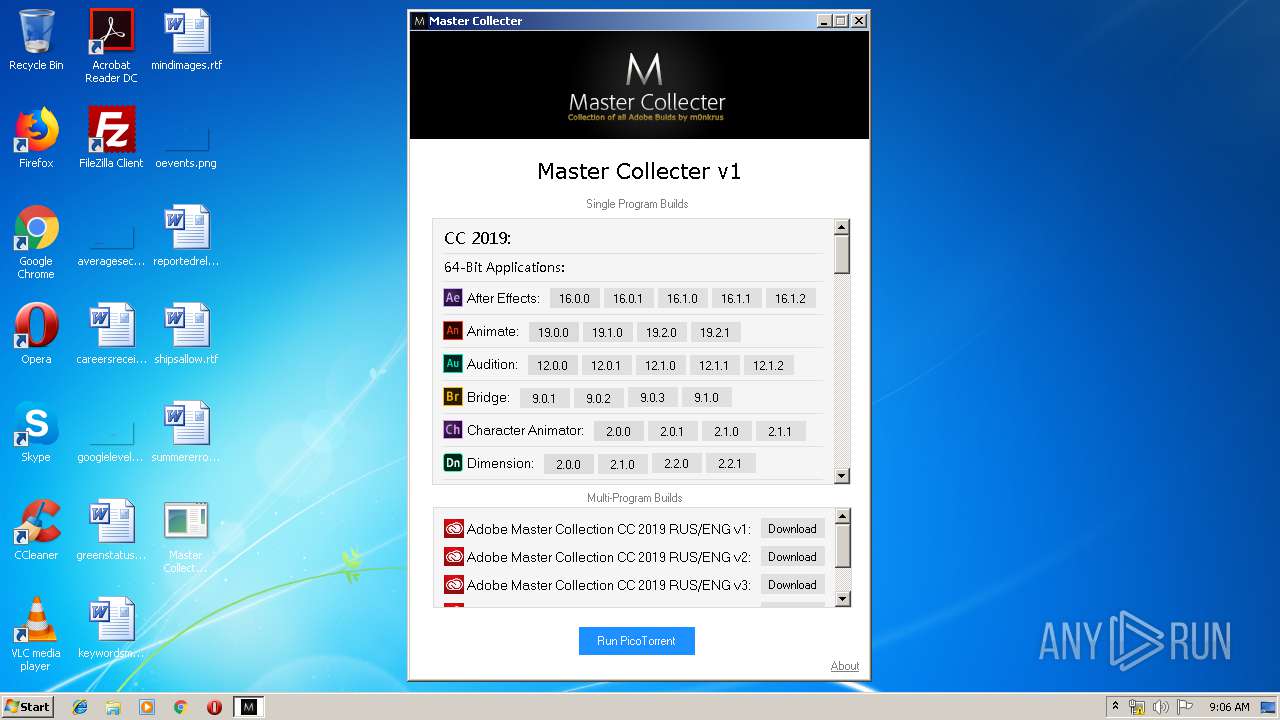Screen dimensions: 1280x720
Task: Select After Effects build 16.0.0
Action: tap(574, 298)
